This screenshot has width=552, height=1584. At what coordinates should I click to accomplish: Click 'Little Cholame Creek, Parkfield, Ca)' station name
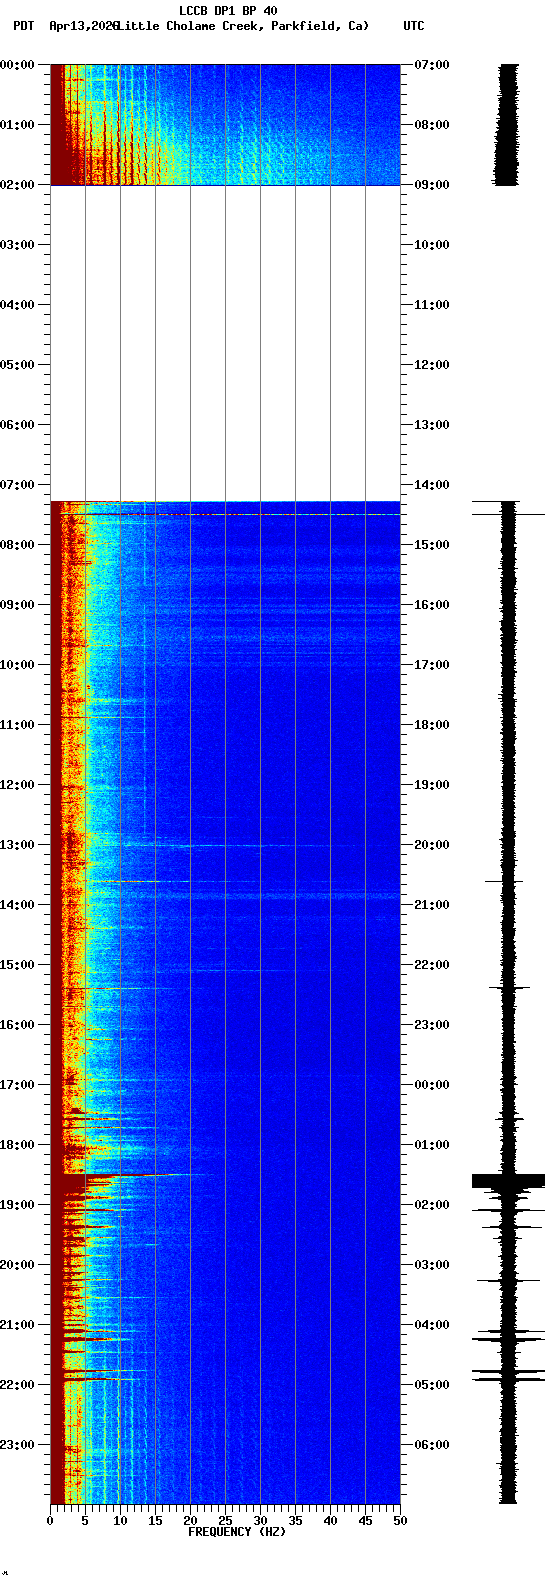point(242,26)
